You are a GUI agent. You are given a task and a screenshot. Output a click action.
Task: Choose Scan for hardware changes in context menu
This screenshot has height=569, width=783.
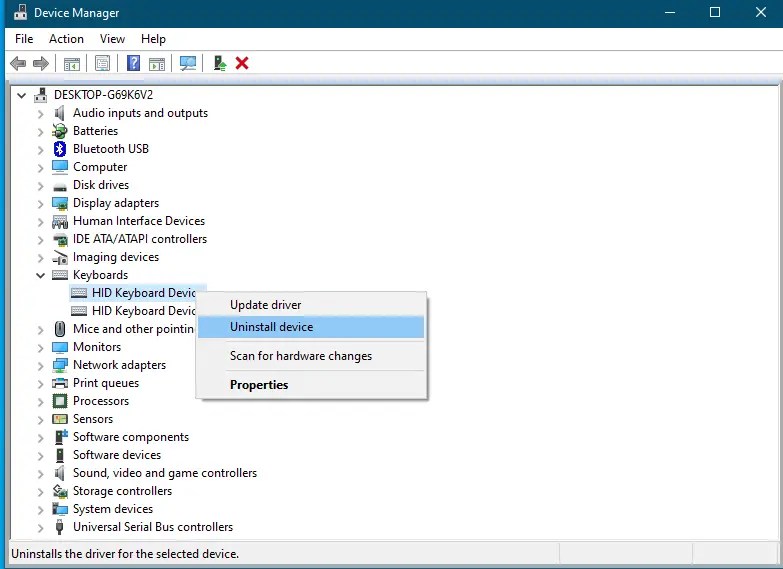(x=311, y=356)
